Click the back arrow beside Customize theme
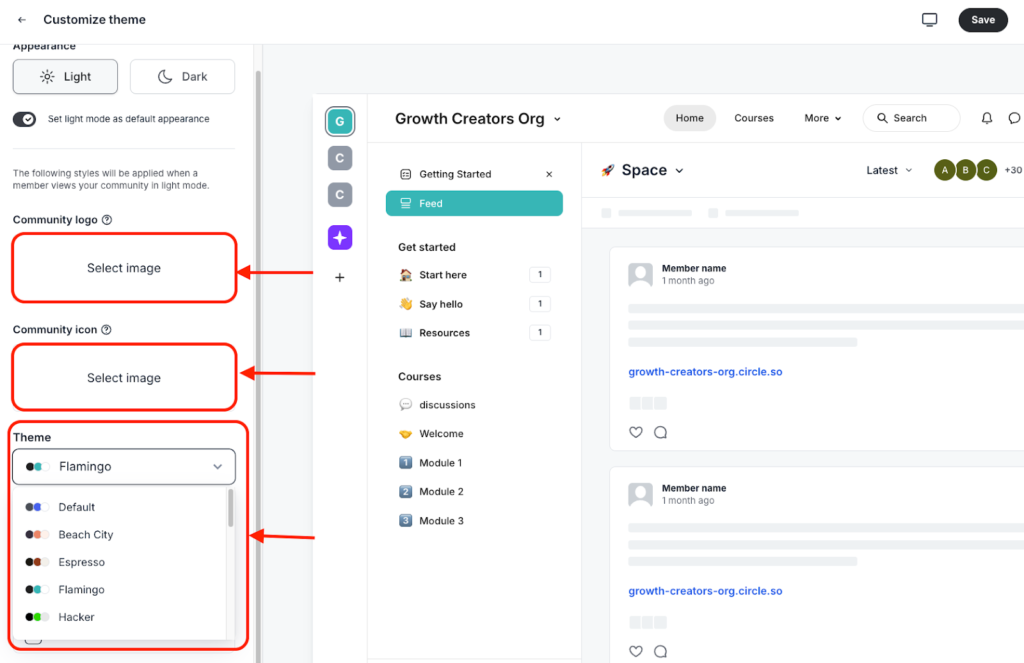 tap(22, 20)
